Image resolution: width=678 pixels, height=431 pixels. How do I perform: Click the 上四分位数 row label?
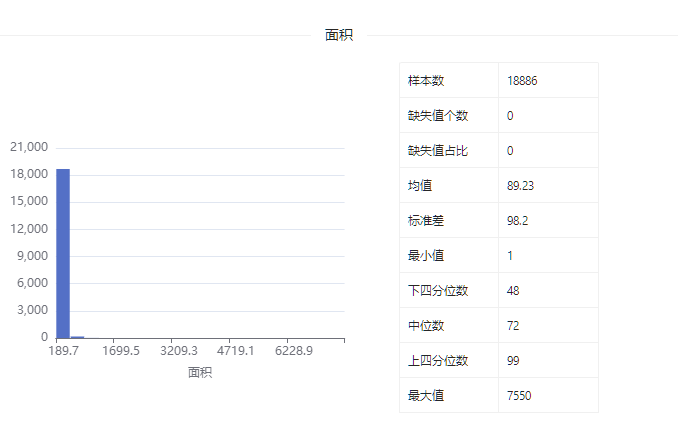(438, 361)
